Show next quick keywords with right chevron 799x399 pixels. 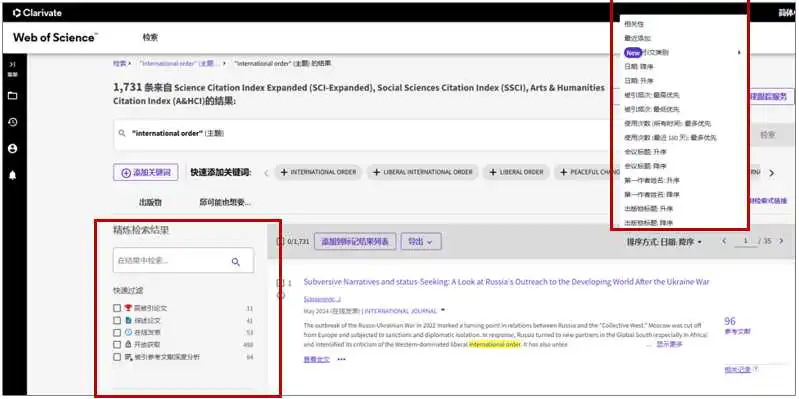771,173
